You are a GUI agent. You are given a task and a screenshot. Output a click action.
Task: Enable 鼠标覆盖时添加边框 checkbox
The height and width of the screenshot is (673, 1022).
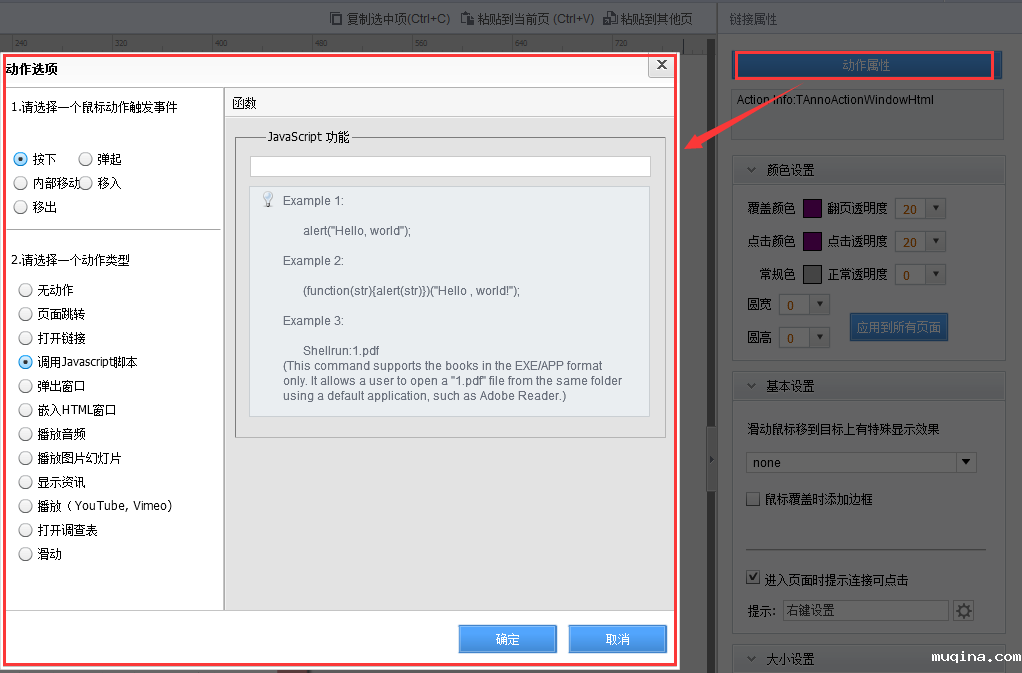click(x=753, y=499)
